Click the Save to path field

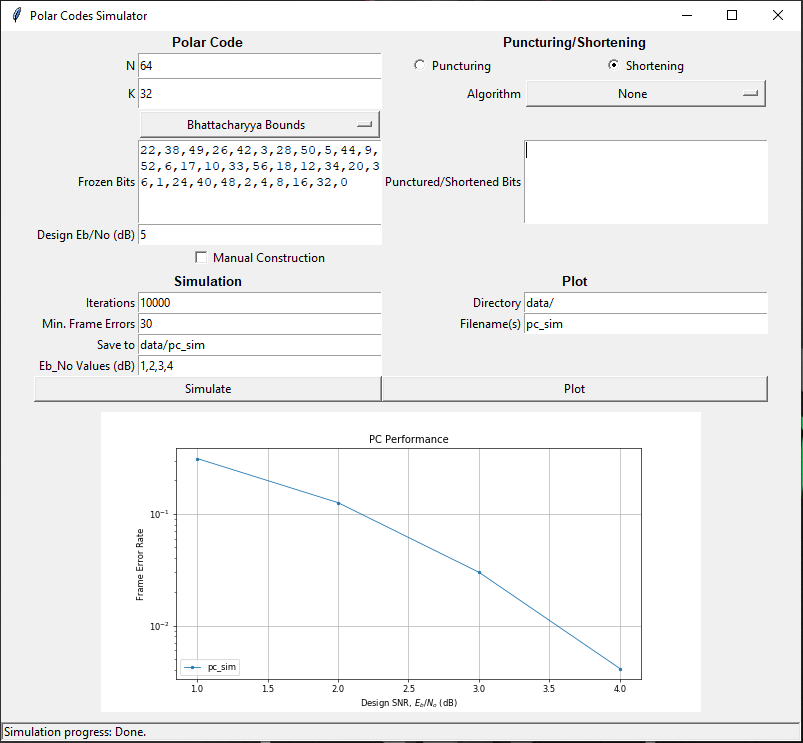(260, 345)
